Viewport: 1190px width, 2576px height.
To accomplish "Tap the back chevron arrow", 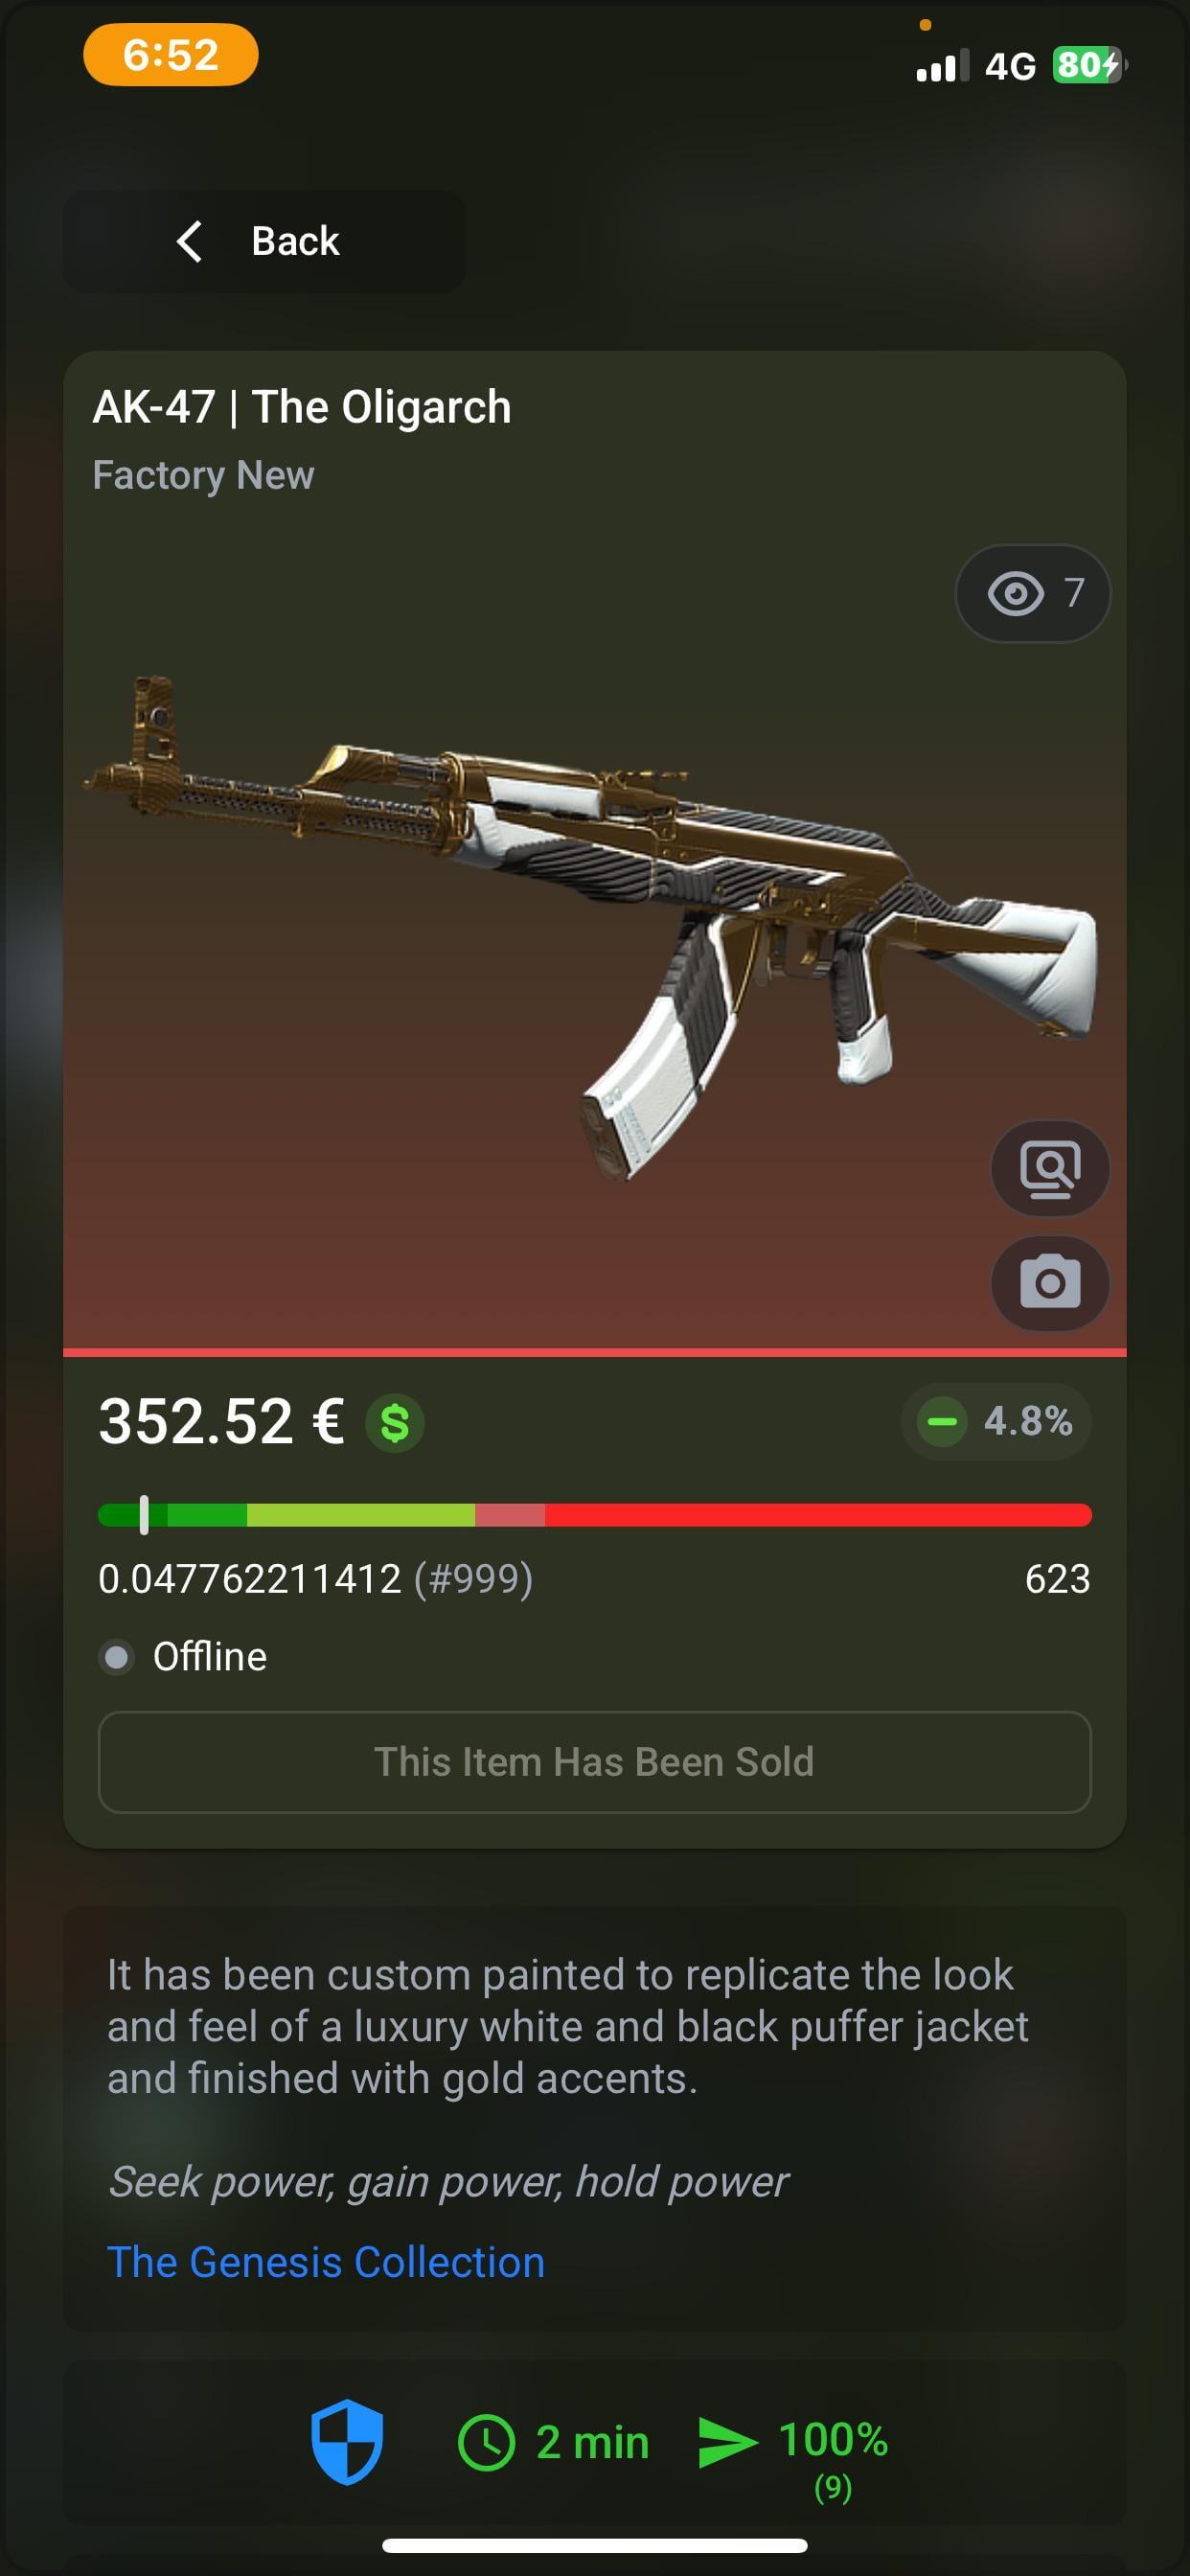I will point(189,241).
